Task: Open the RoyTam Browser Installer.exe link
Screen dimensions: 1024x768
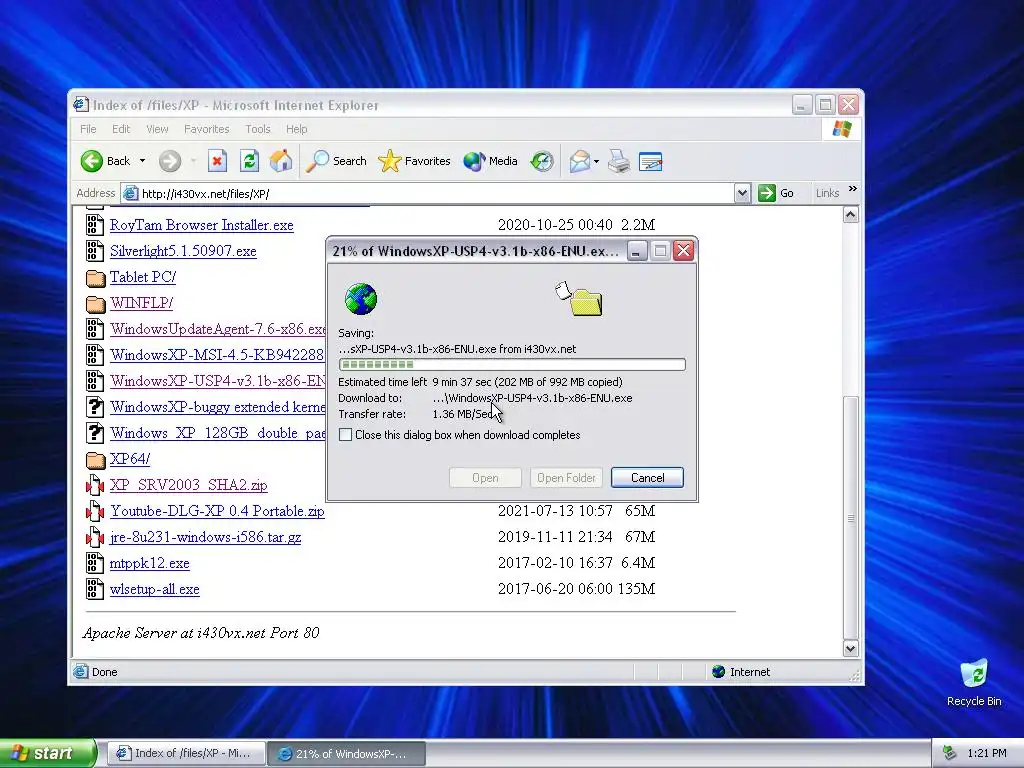Action: point(202,225)
